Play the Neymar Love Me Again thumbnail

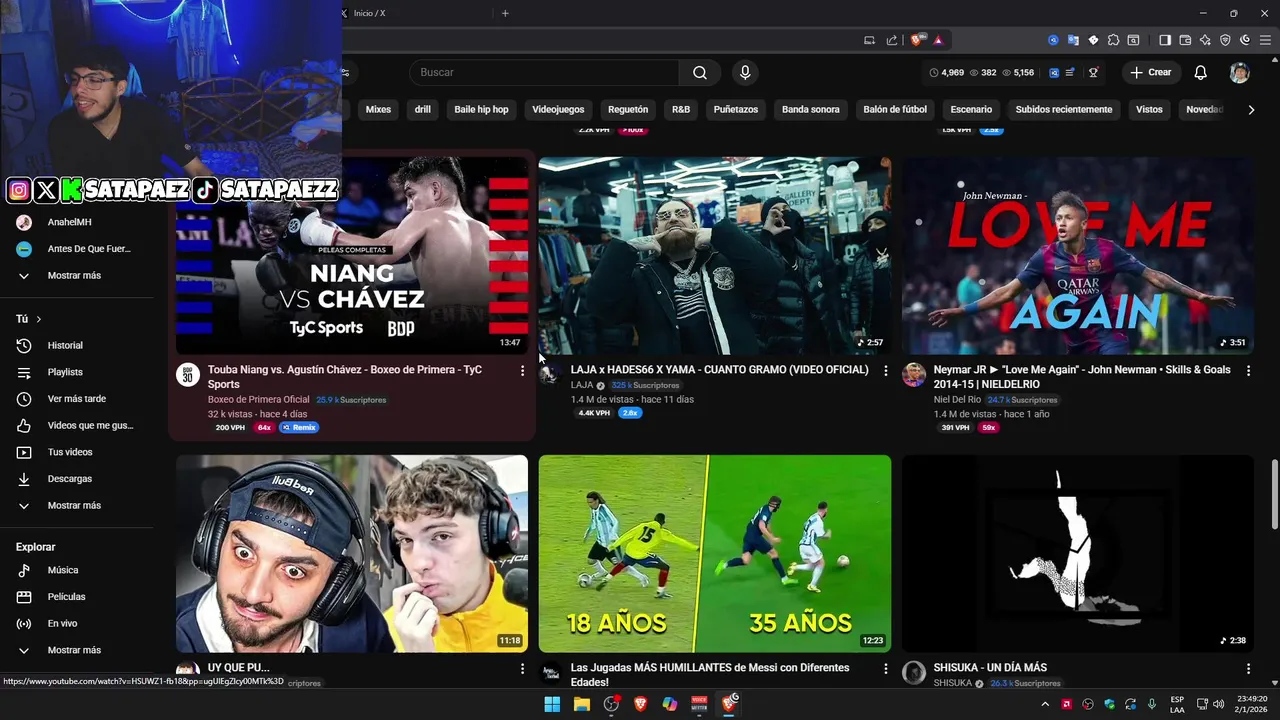1078,255
